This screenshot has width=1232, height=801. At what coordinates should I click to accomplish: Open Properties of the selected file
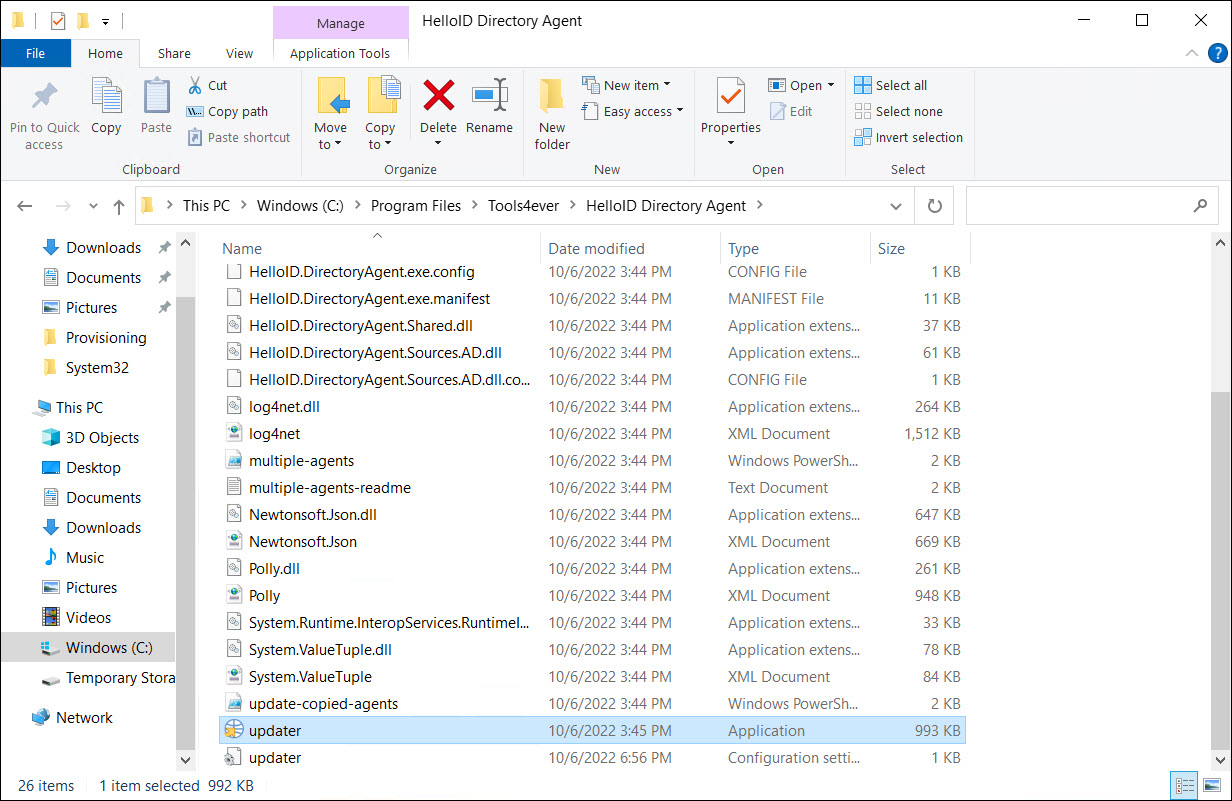(x=731, y=114)
